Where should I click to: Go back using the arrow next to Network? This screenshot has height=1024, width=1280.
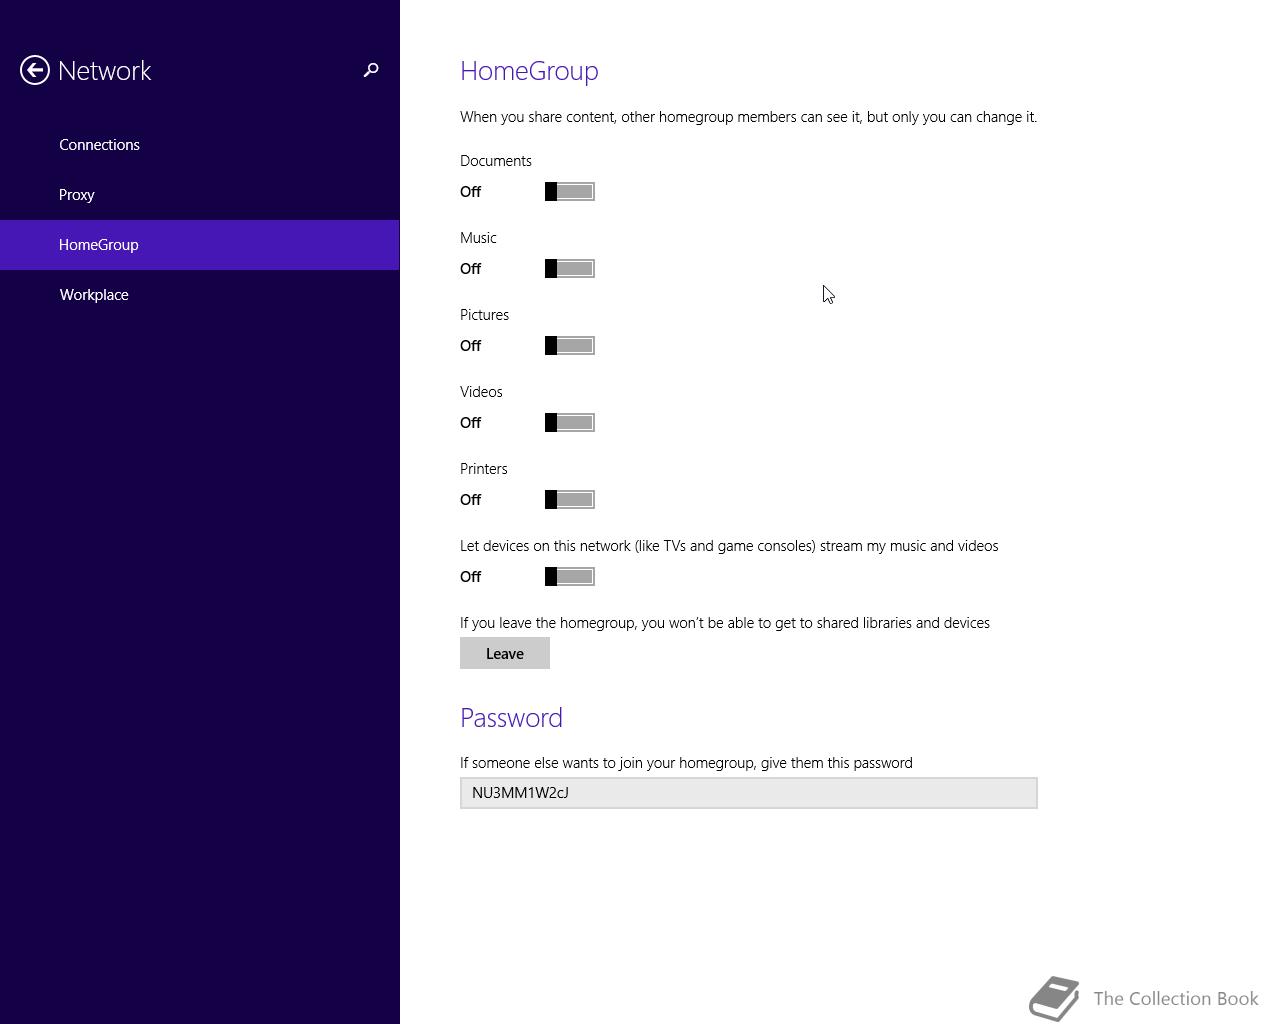[35, 70]
